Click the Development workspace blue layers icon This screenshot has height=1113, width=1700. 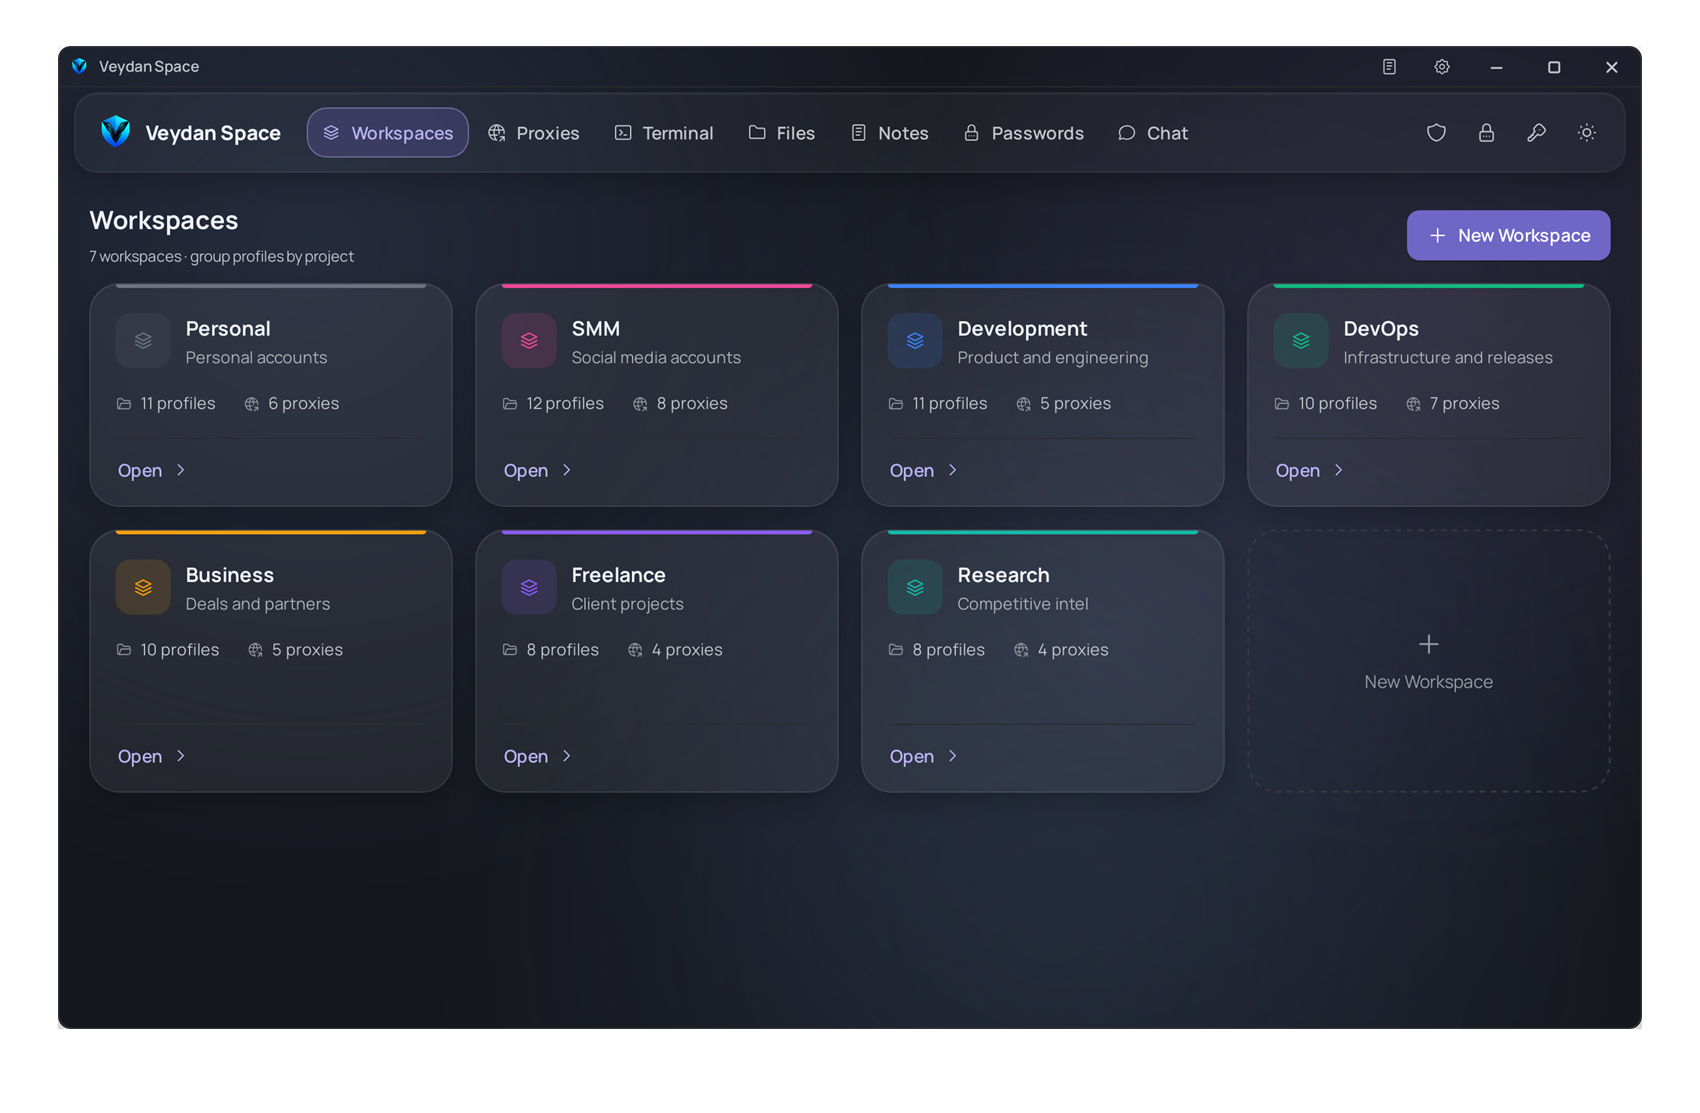point(915,341)
